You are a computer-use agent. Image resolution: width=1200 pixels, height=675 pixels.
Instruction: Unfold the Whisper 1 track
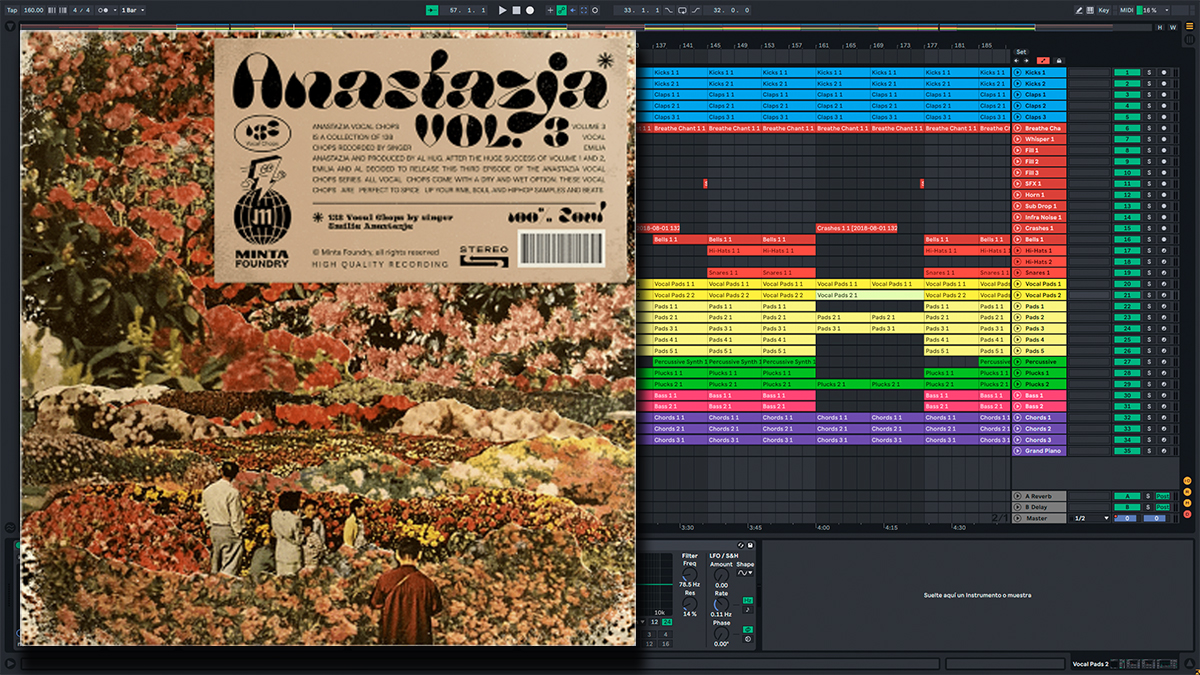tap(1018, 139)
